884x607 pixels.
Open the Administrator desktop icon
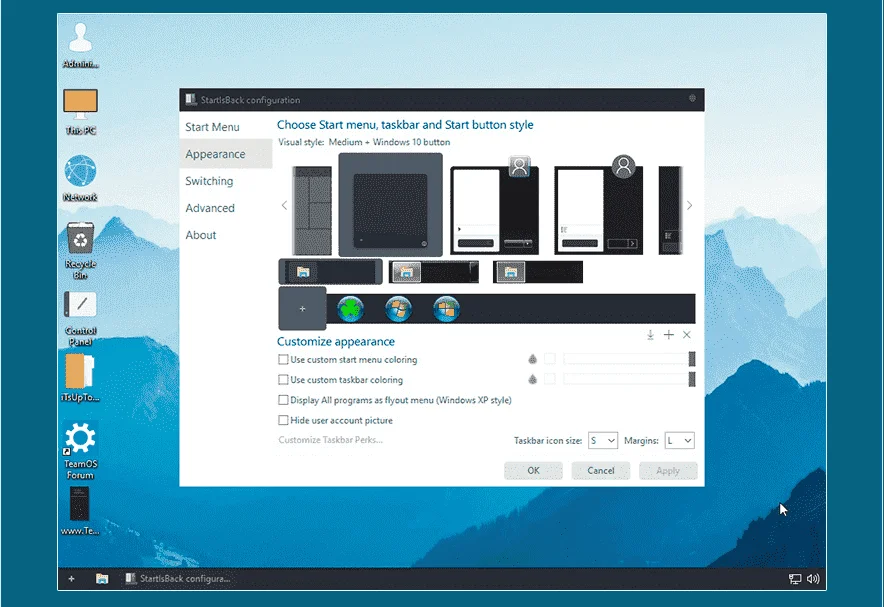pyautogui.click(x=80, y=46)
